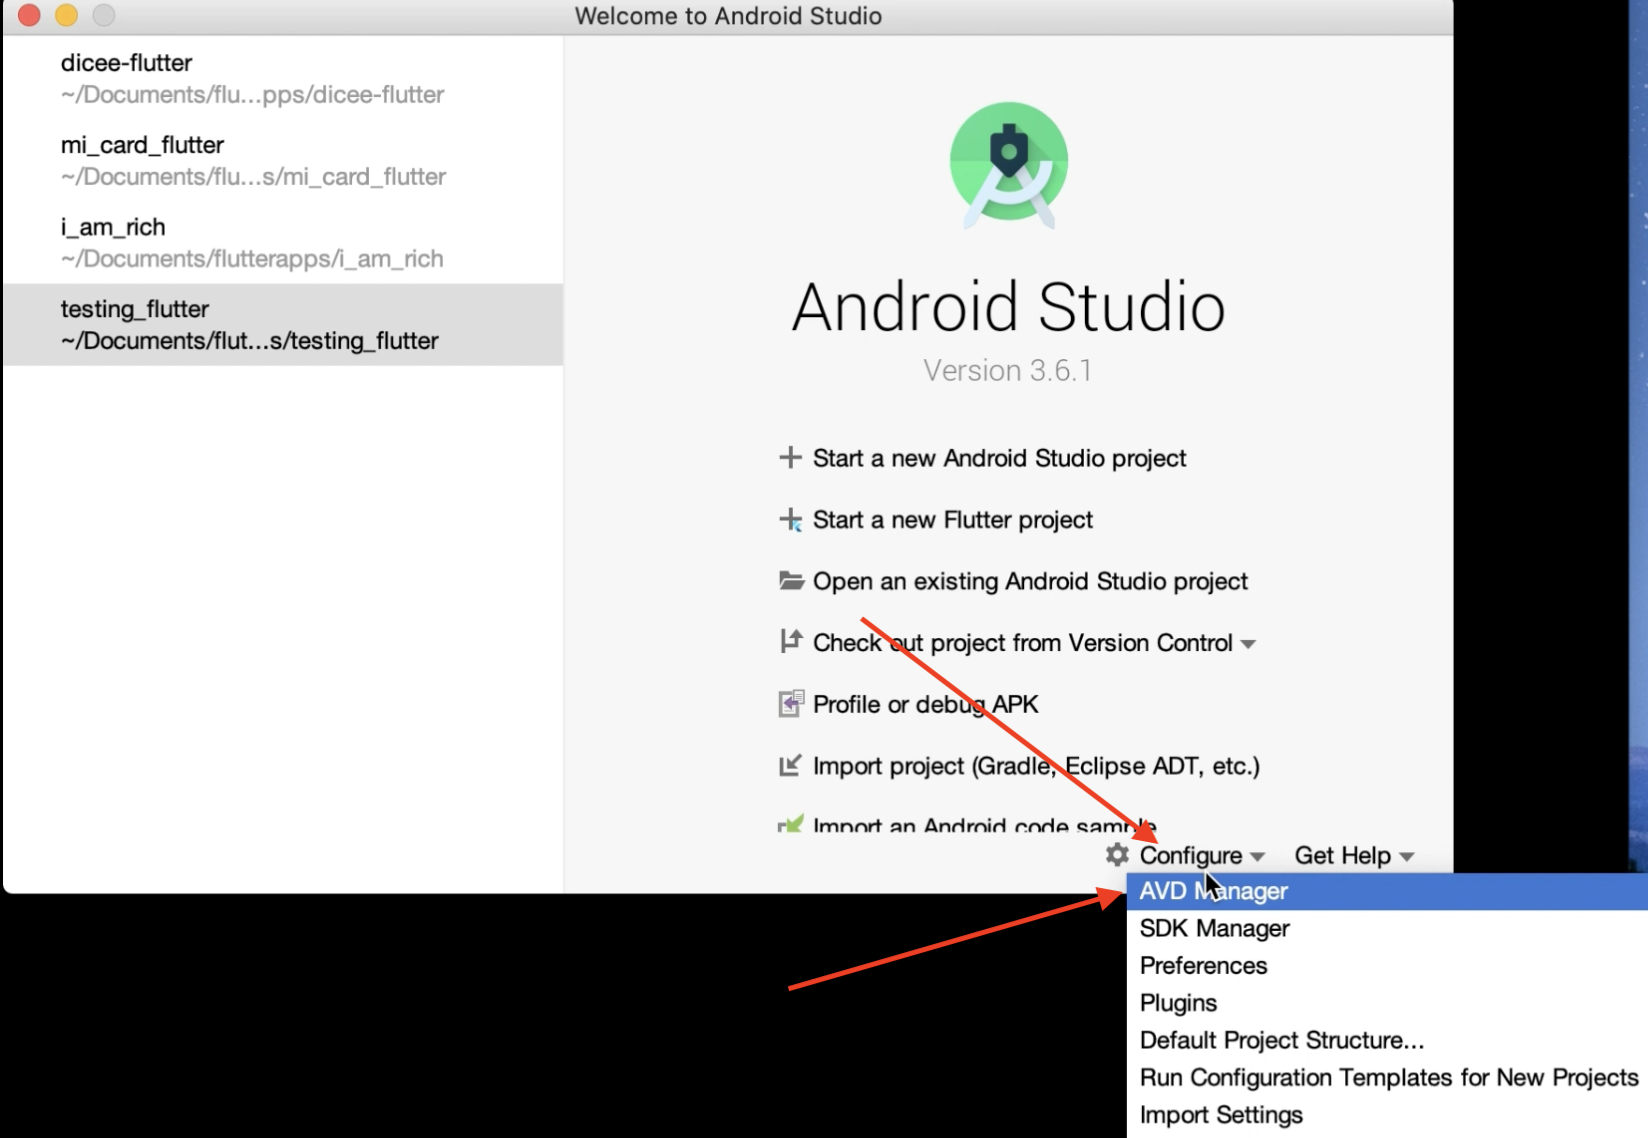Select Plugins from the menu
The image size is (1648, 1138).
click(1178, 1002)
